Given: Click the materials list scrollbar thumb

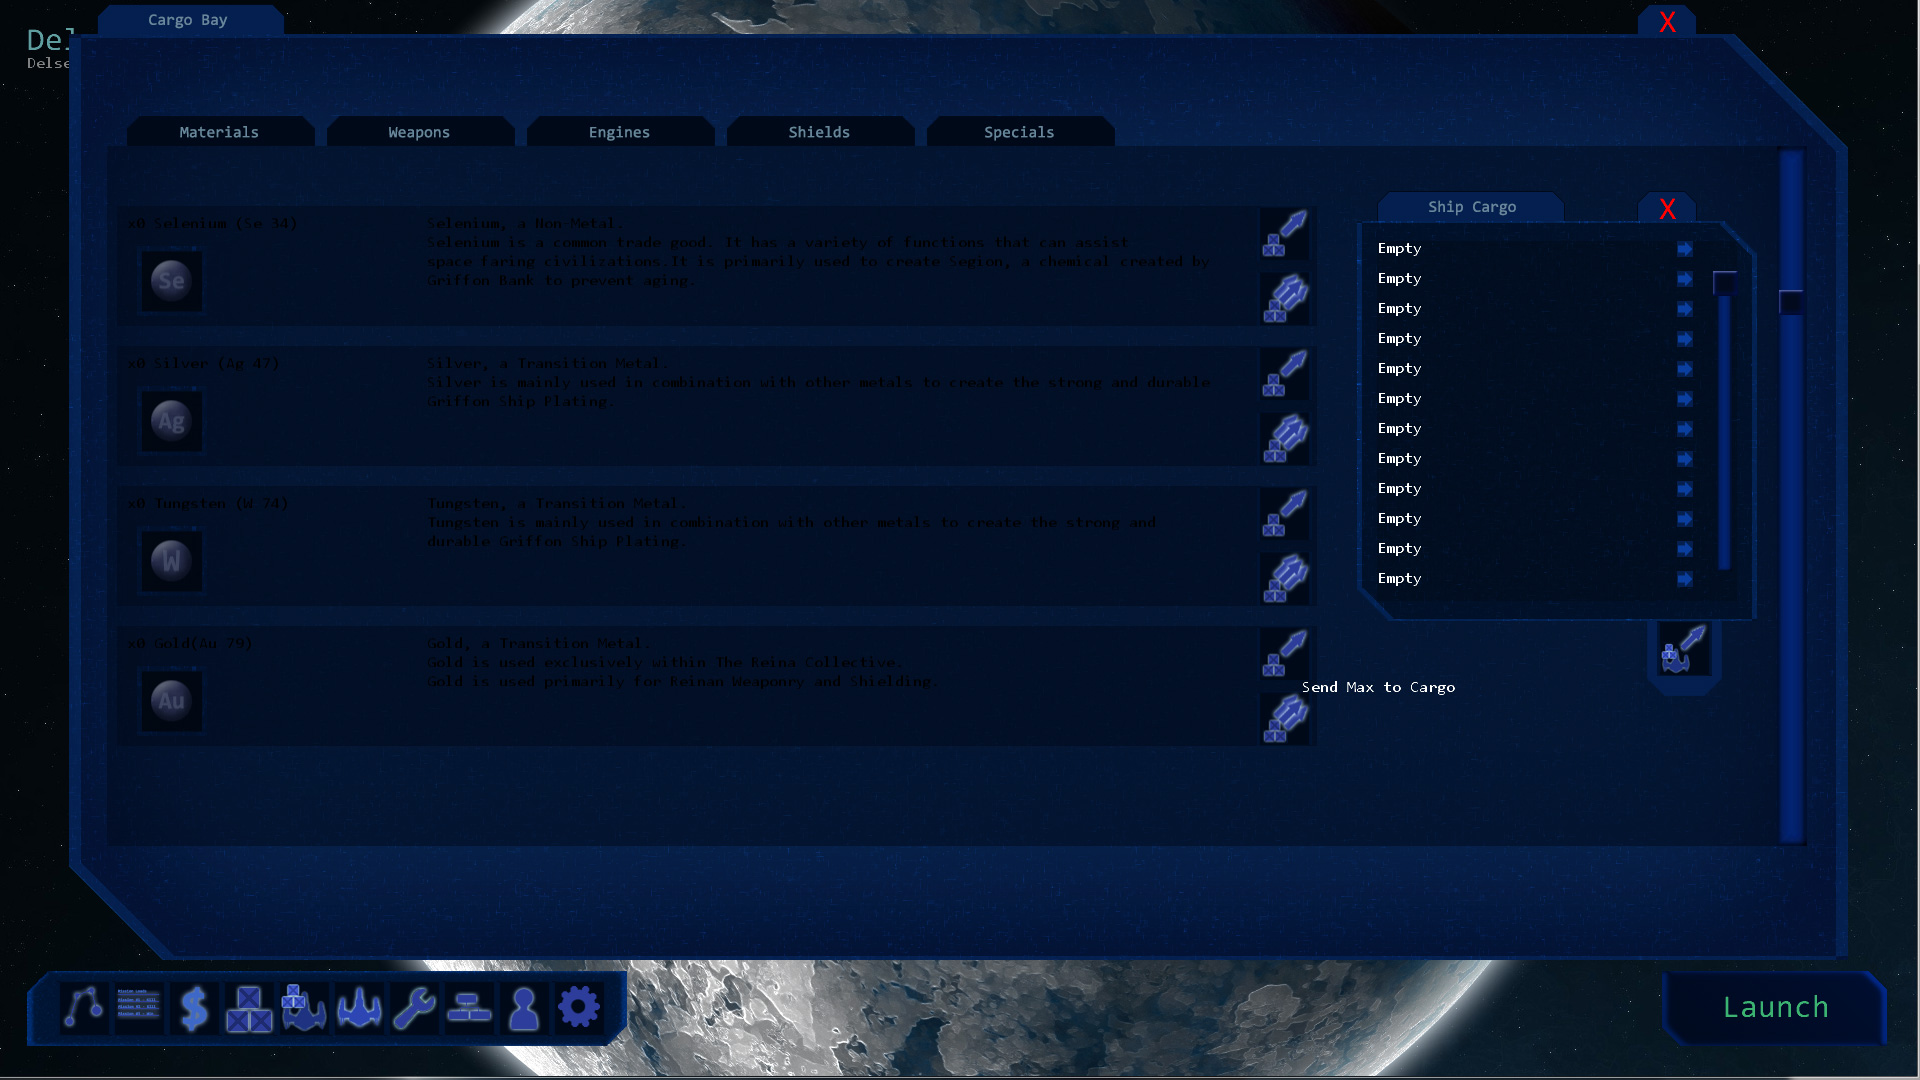Looking at the screenshot, I should (1791, 302).
